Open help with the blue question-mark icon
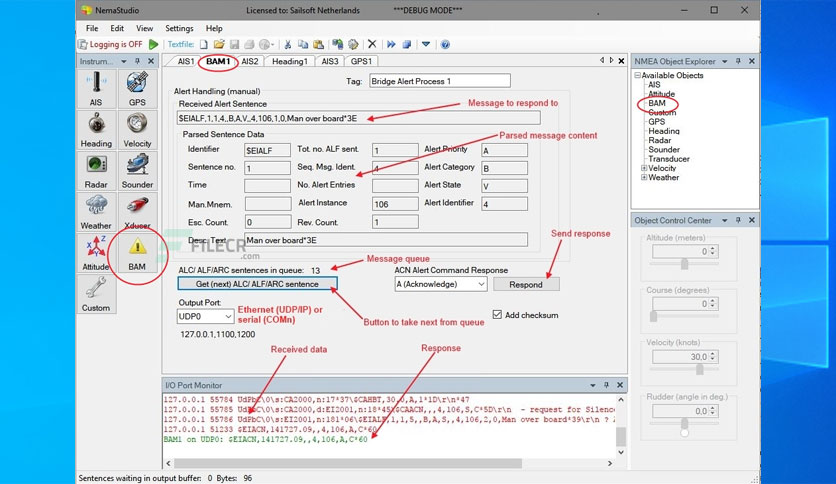 [x=445, y=44]
